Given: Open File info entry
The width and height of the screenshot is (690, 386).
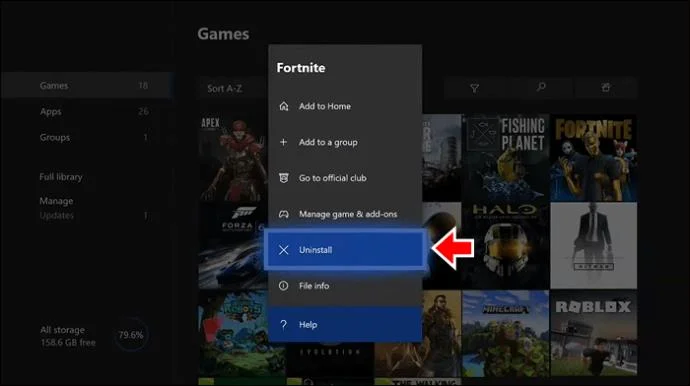Looking at the screenshot, I should click(345, 286).
